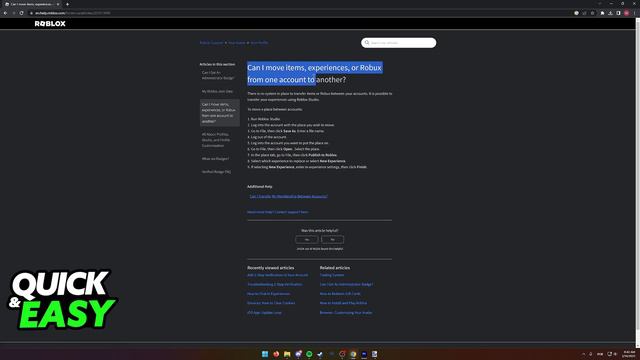The image size is (640, 360).
Task: Open 'Can I Get An Administrator Badge?' related article
Action: click(346, 284)
